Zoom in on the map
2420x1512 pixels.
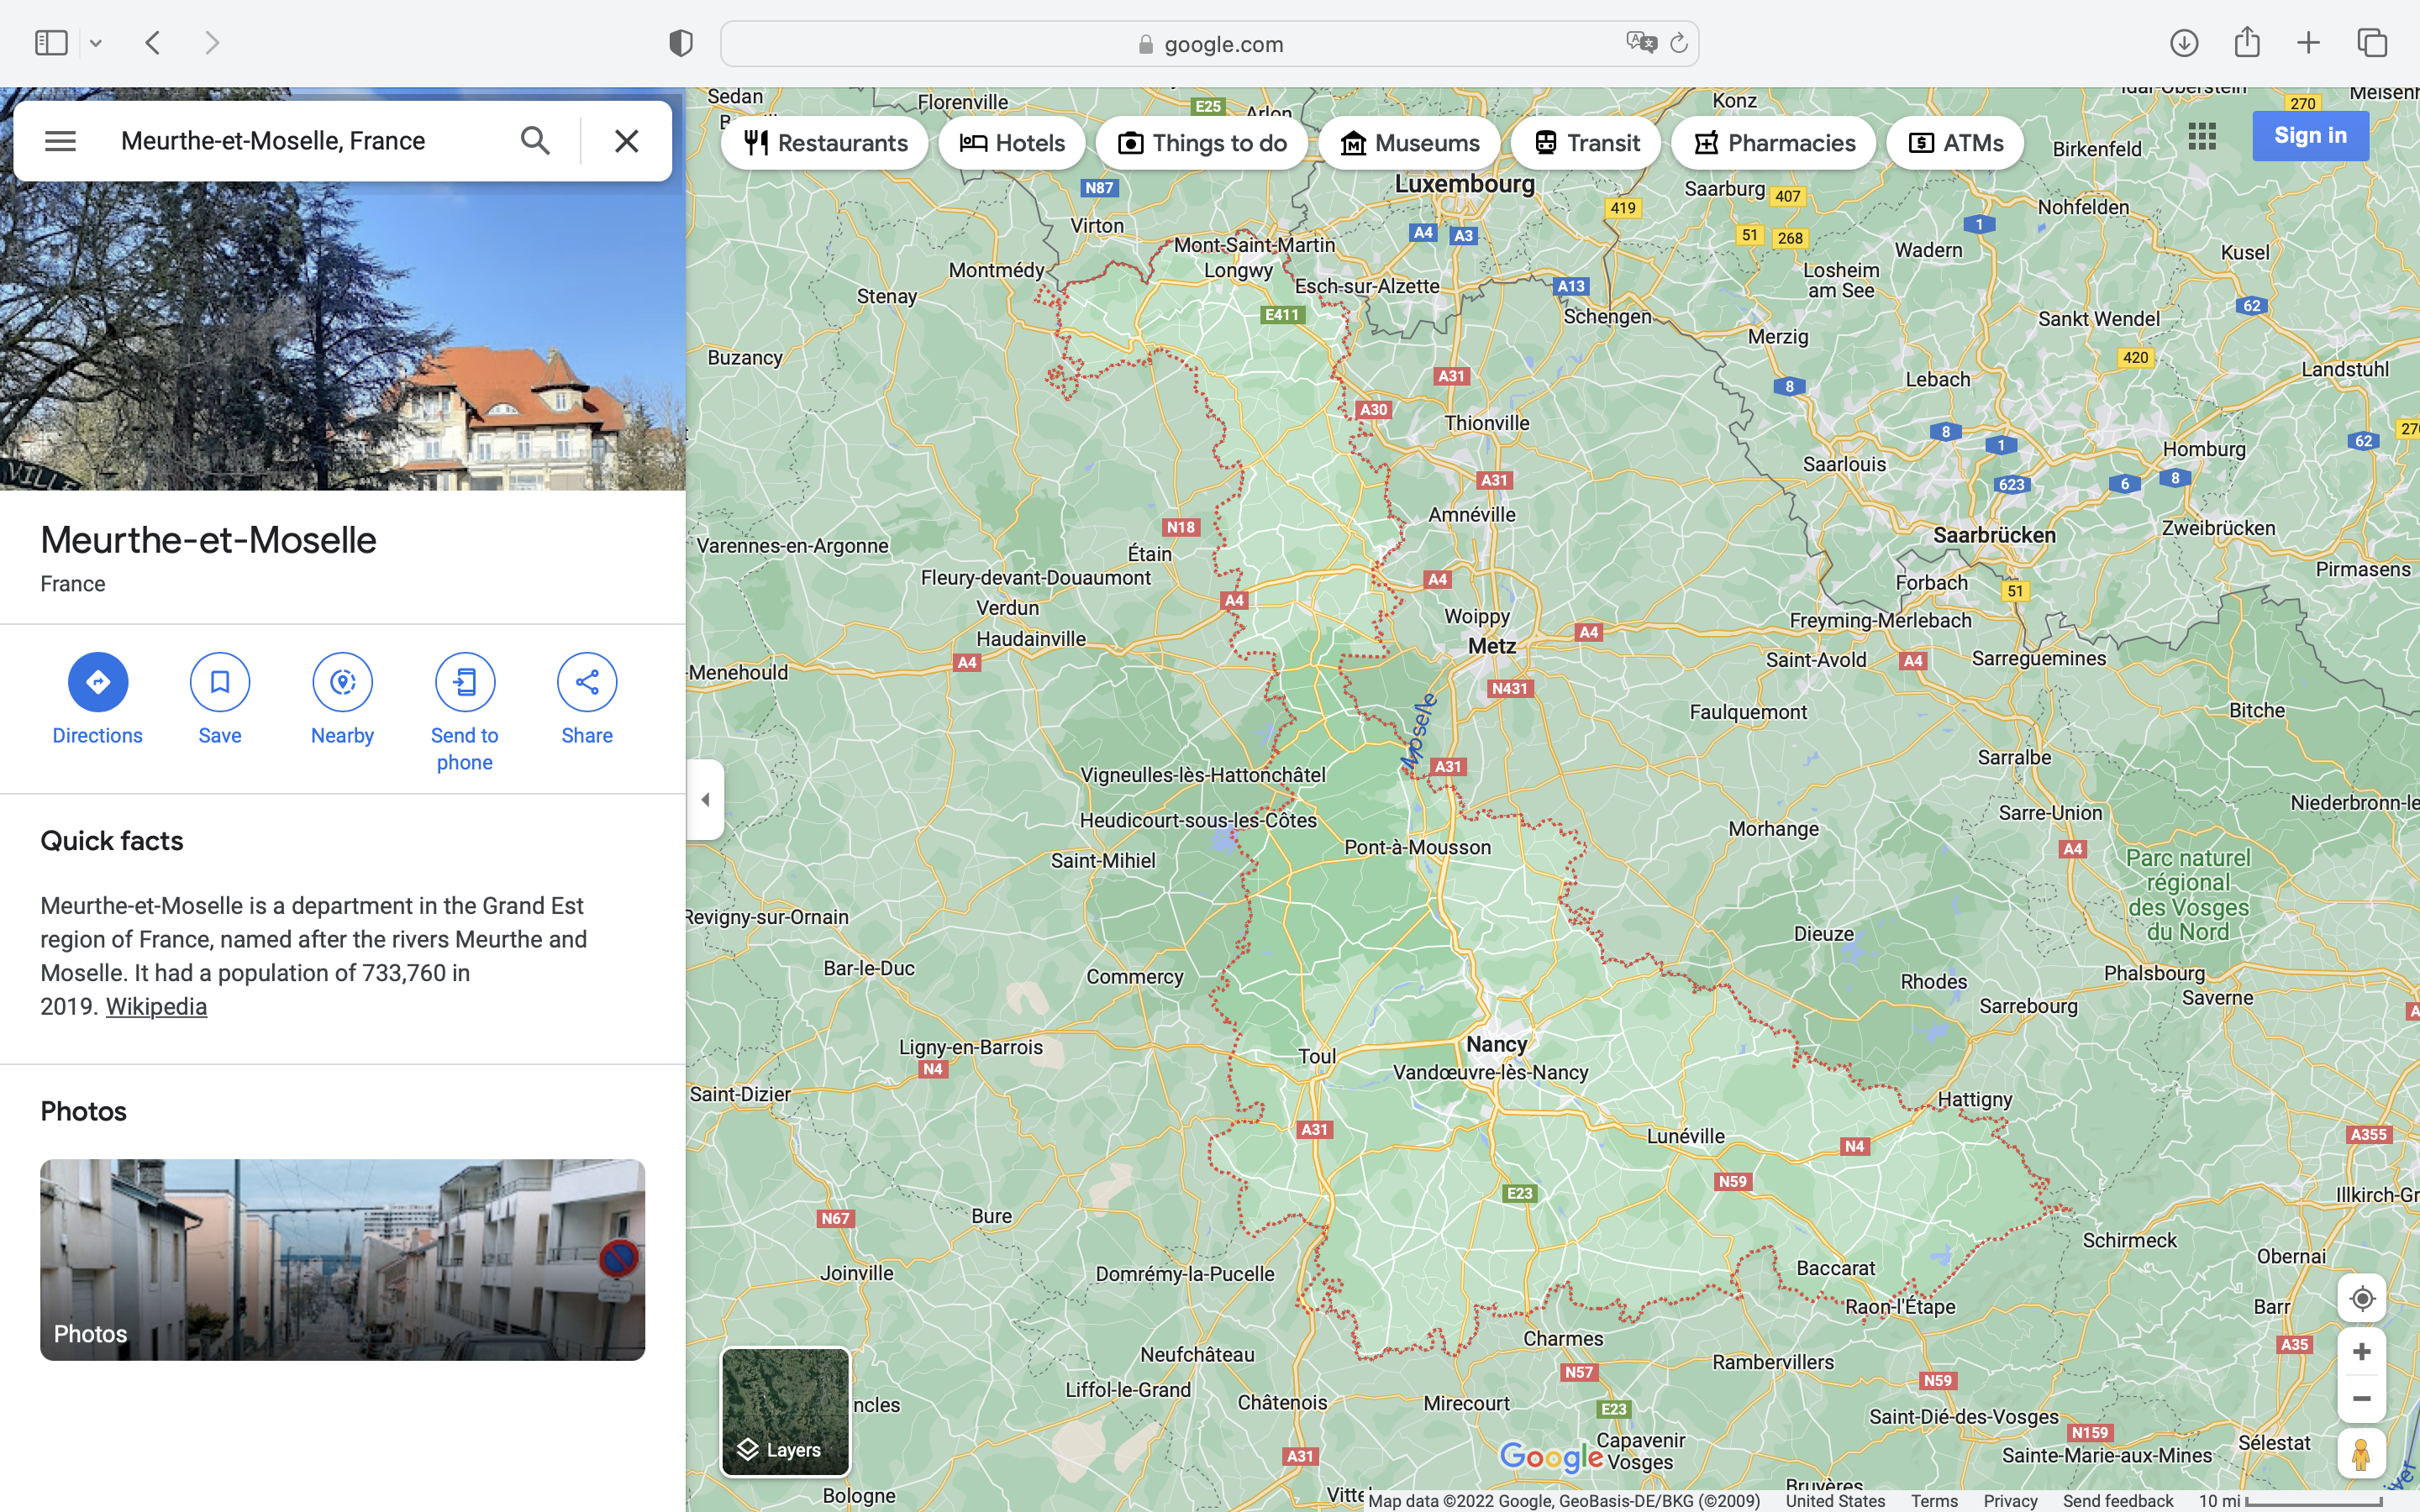2361,1352
